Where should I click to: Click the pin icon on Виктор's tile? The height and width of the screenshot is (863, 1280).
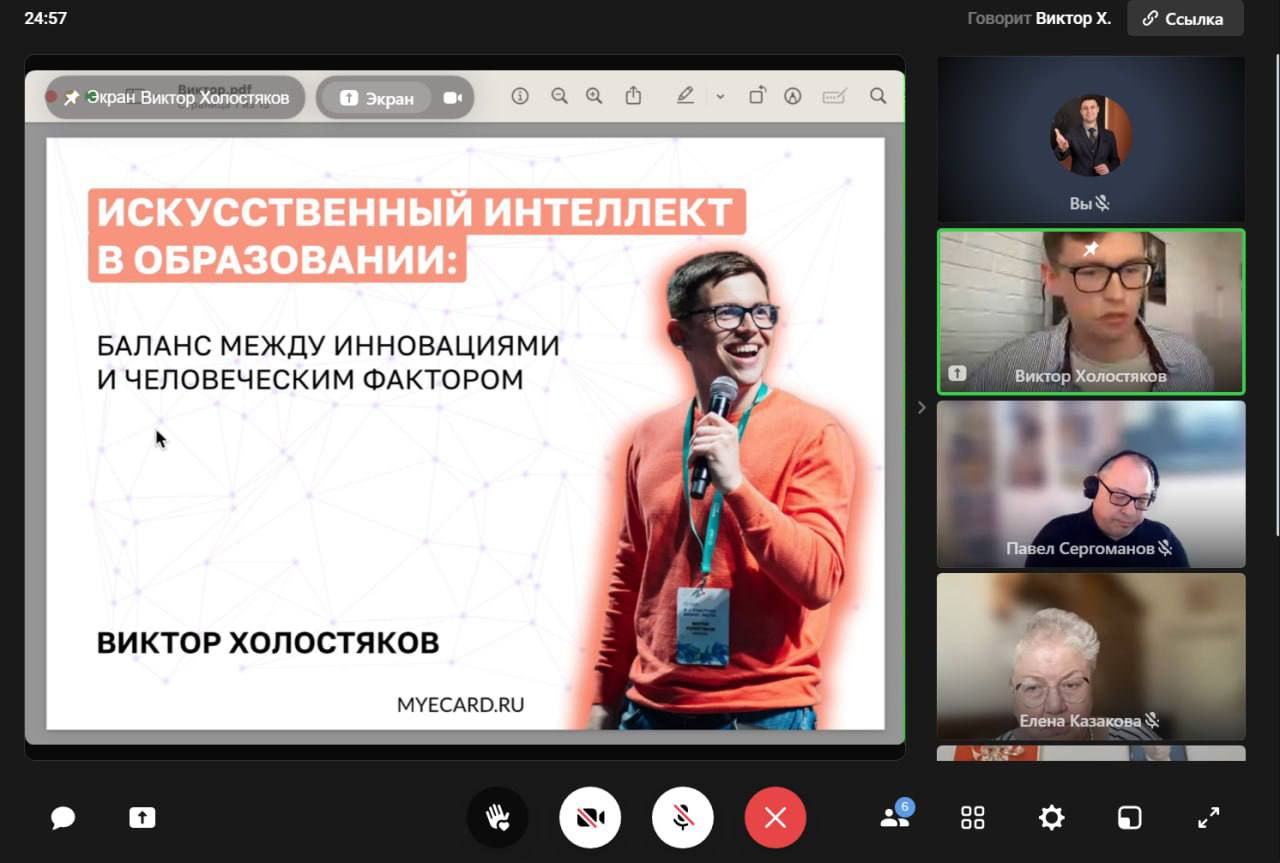1091,248
